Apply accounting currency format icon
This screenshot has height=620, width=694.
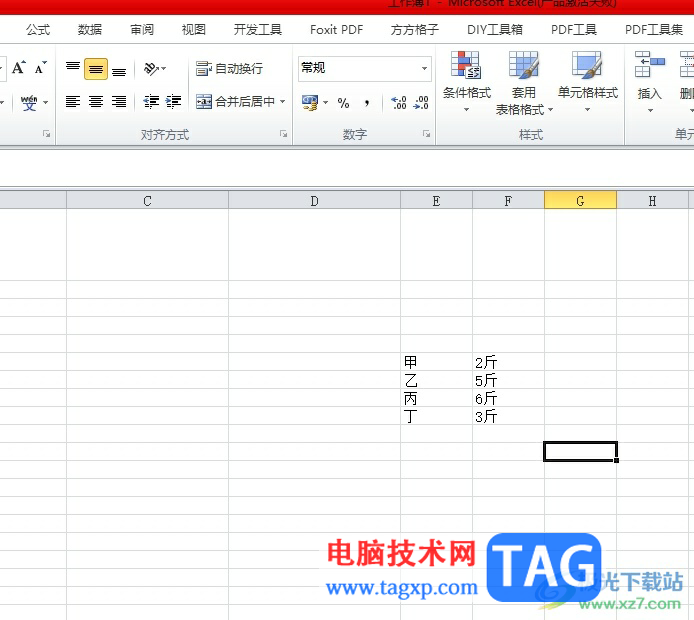(310, 103)
